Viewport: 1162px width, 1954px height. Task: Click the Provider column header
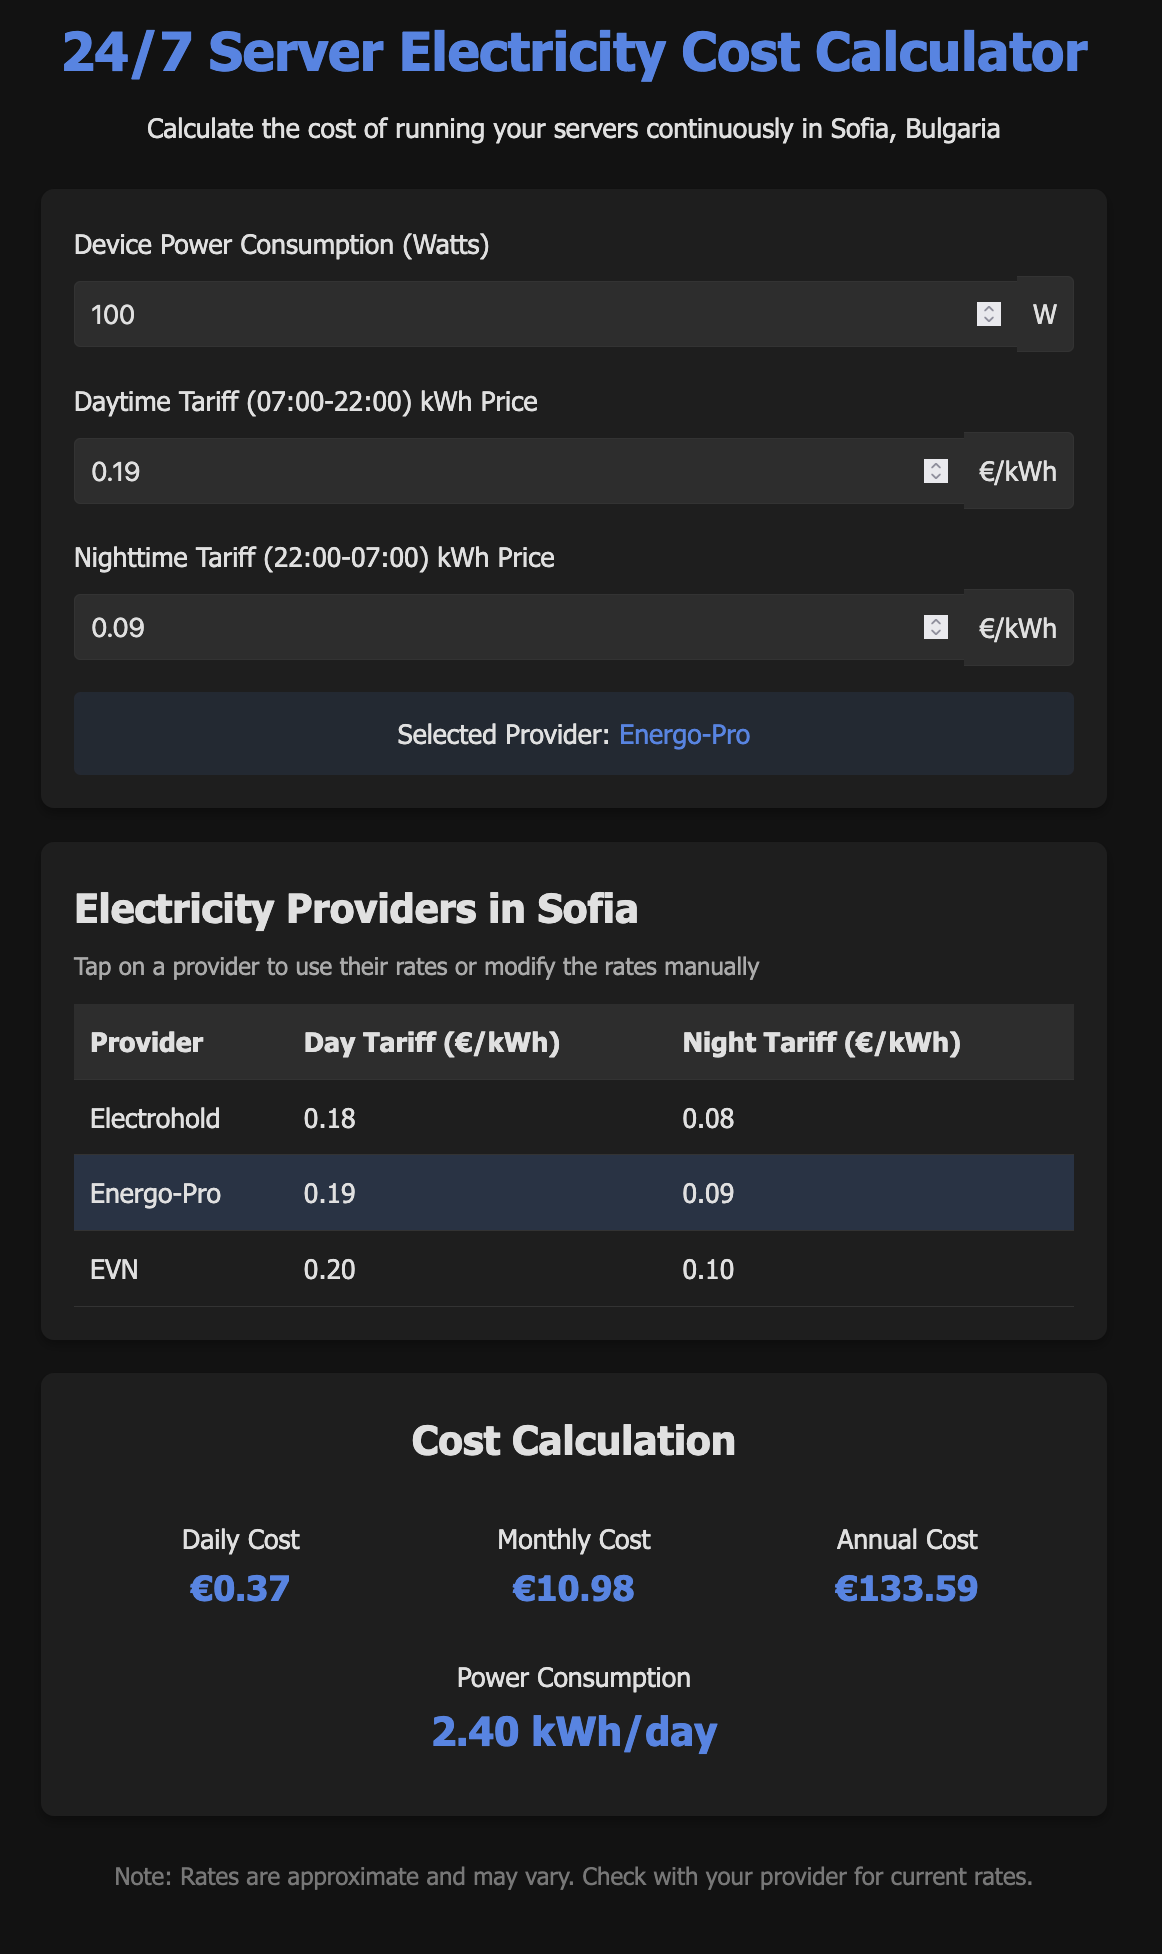coord(146,1042)
